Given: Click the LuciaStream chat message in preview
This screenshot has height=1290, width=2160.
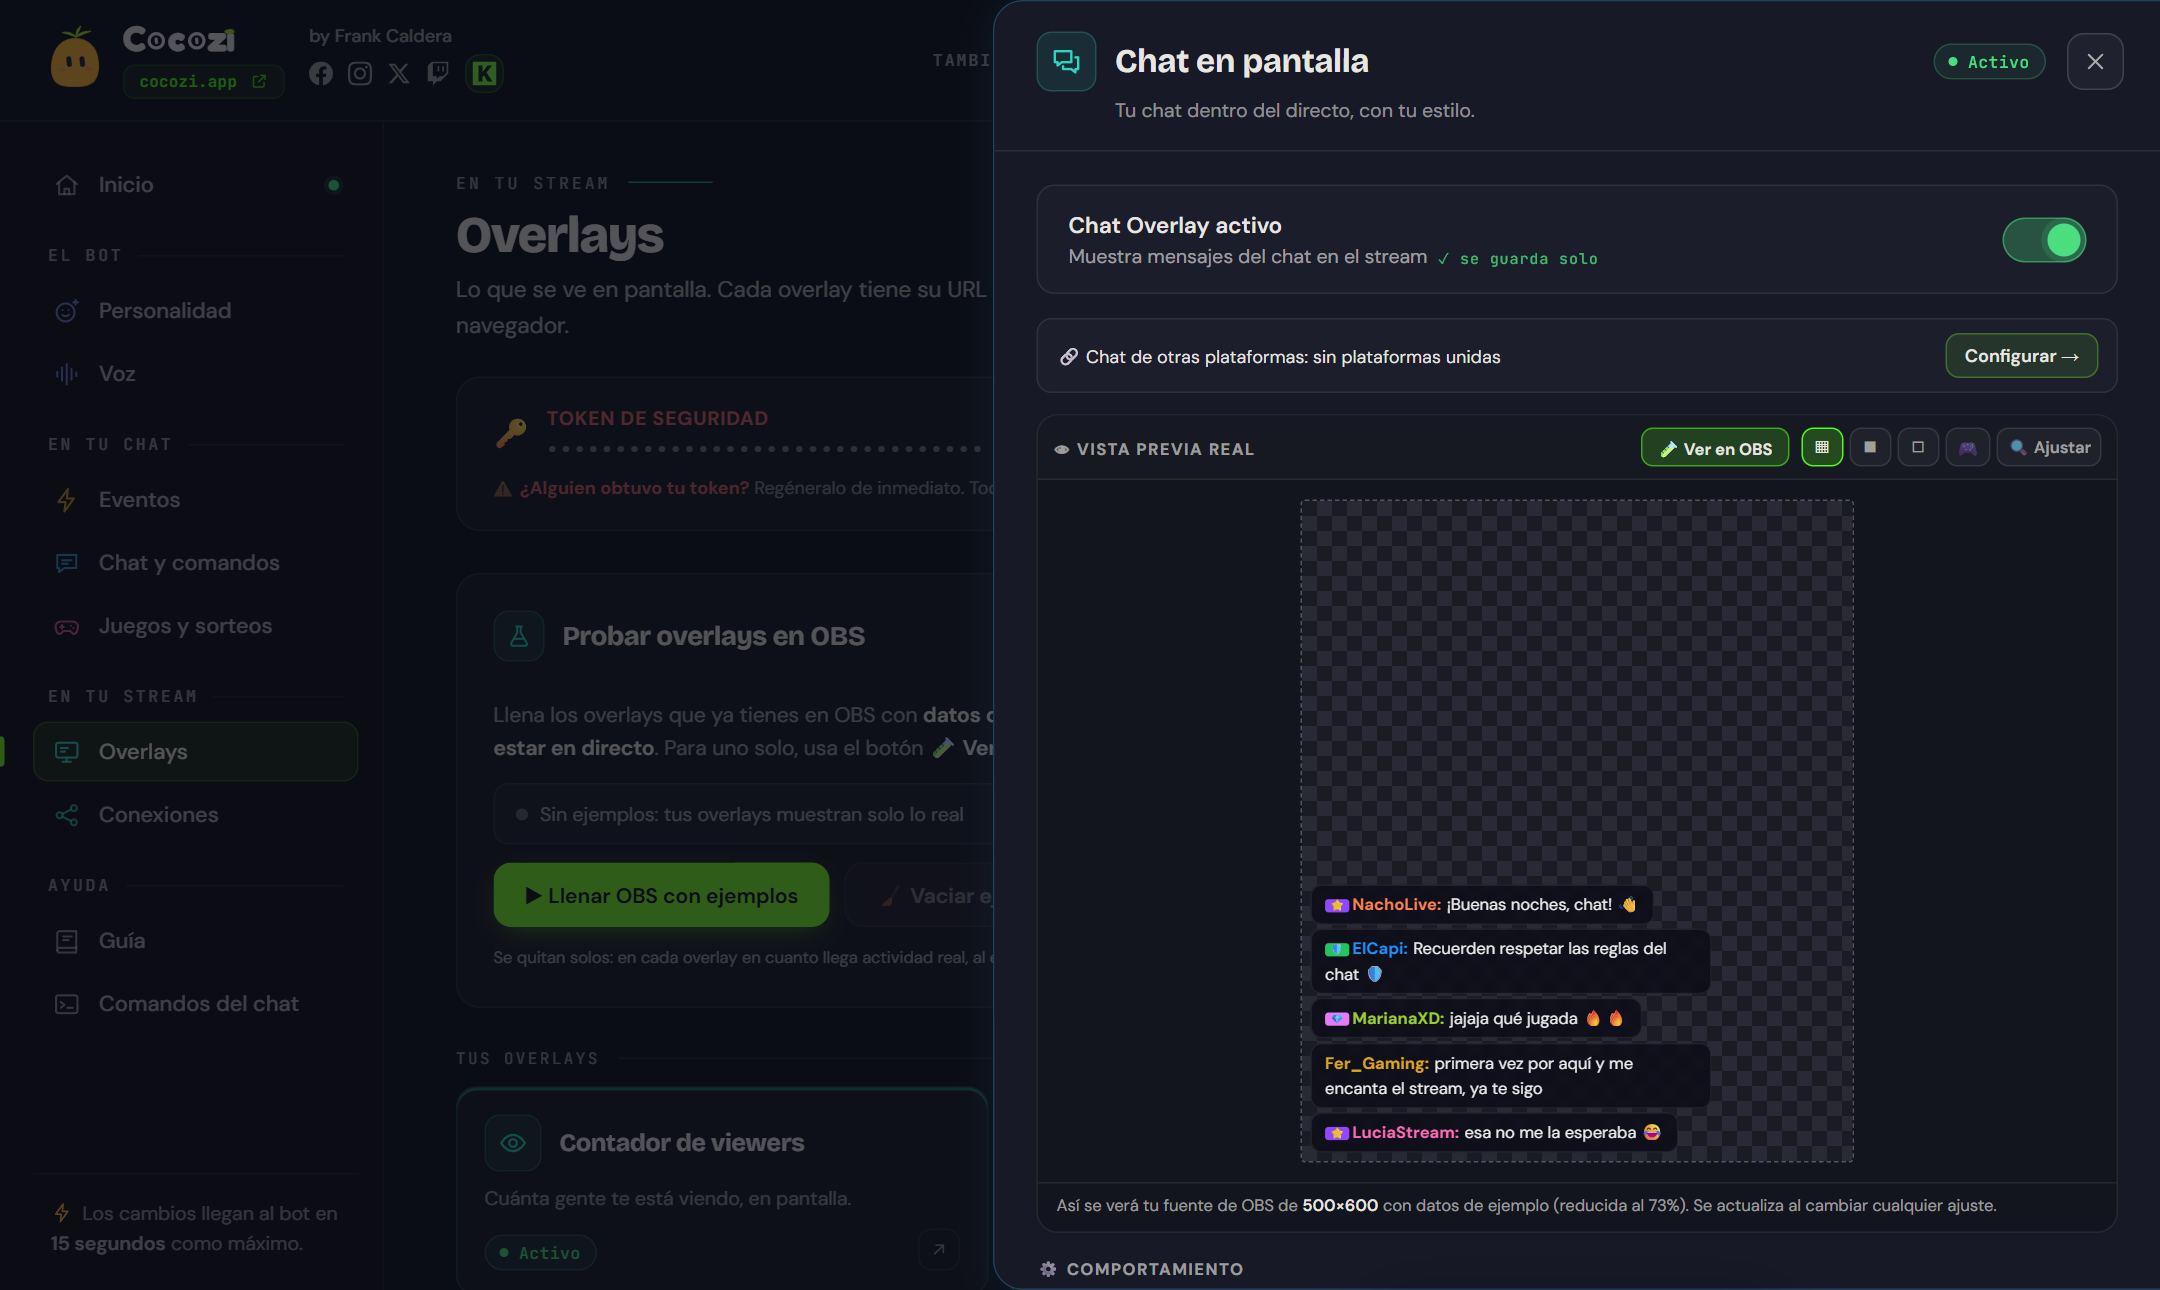Looking at the screenshot, I should click(x=1494, y=1133).
